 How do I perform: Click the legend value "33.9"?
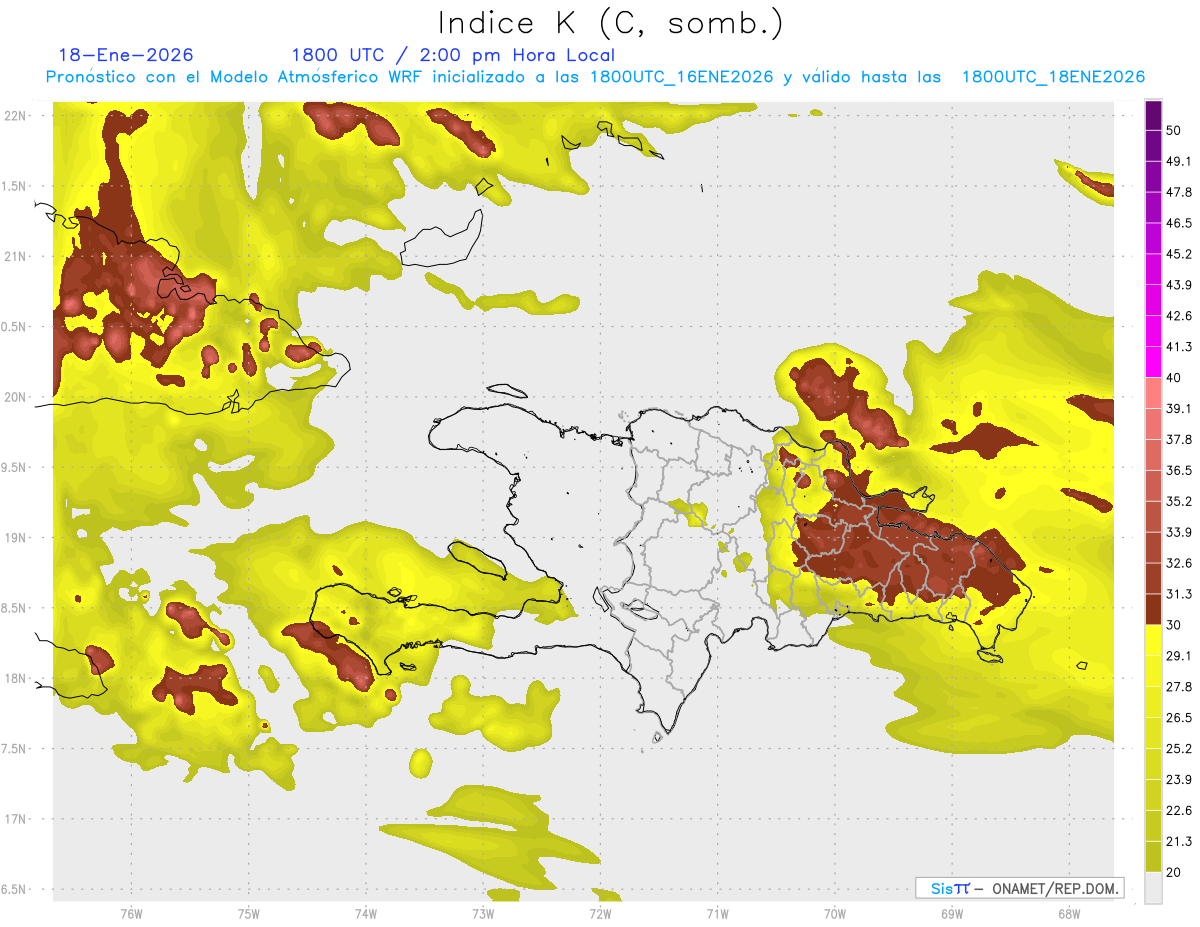click(1179, 532)
